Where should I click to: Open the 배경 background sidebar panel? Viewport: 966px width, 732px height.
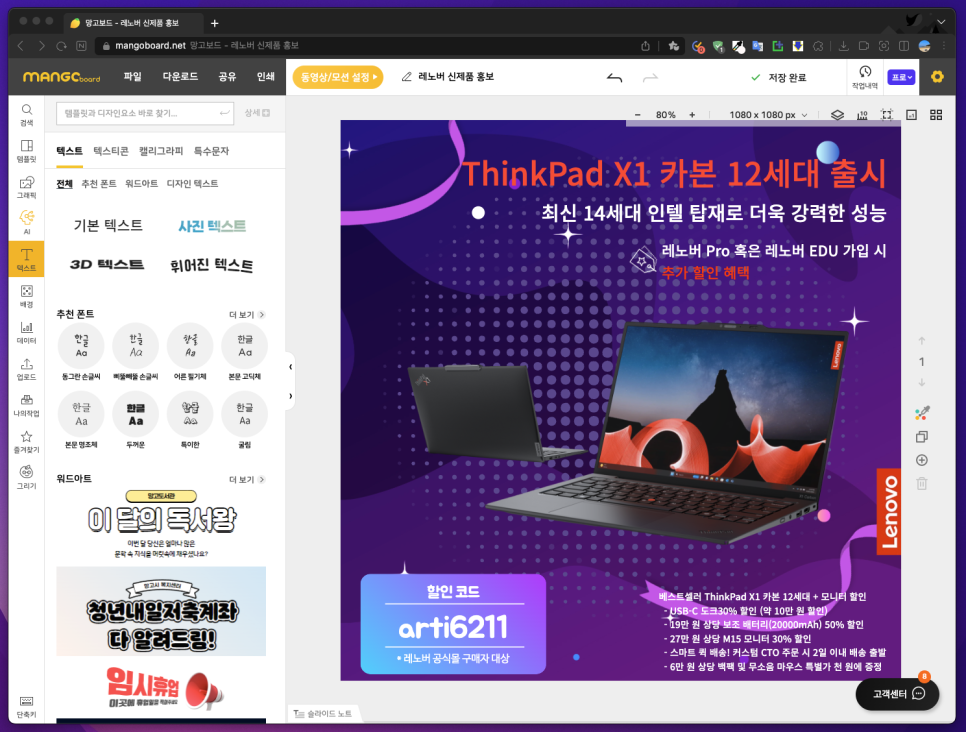point(26,296)
